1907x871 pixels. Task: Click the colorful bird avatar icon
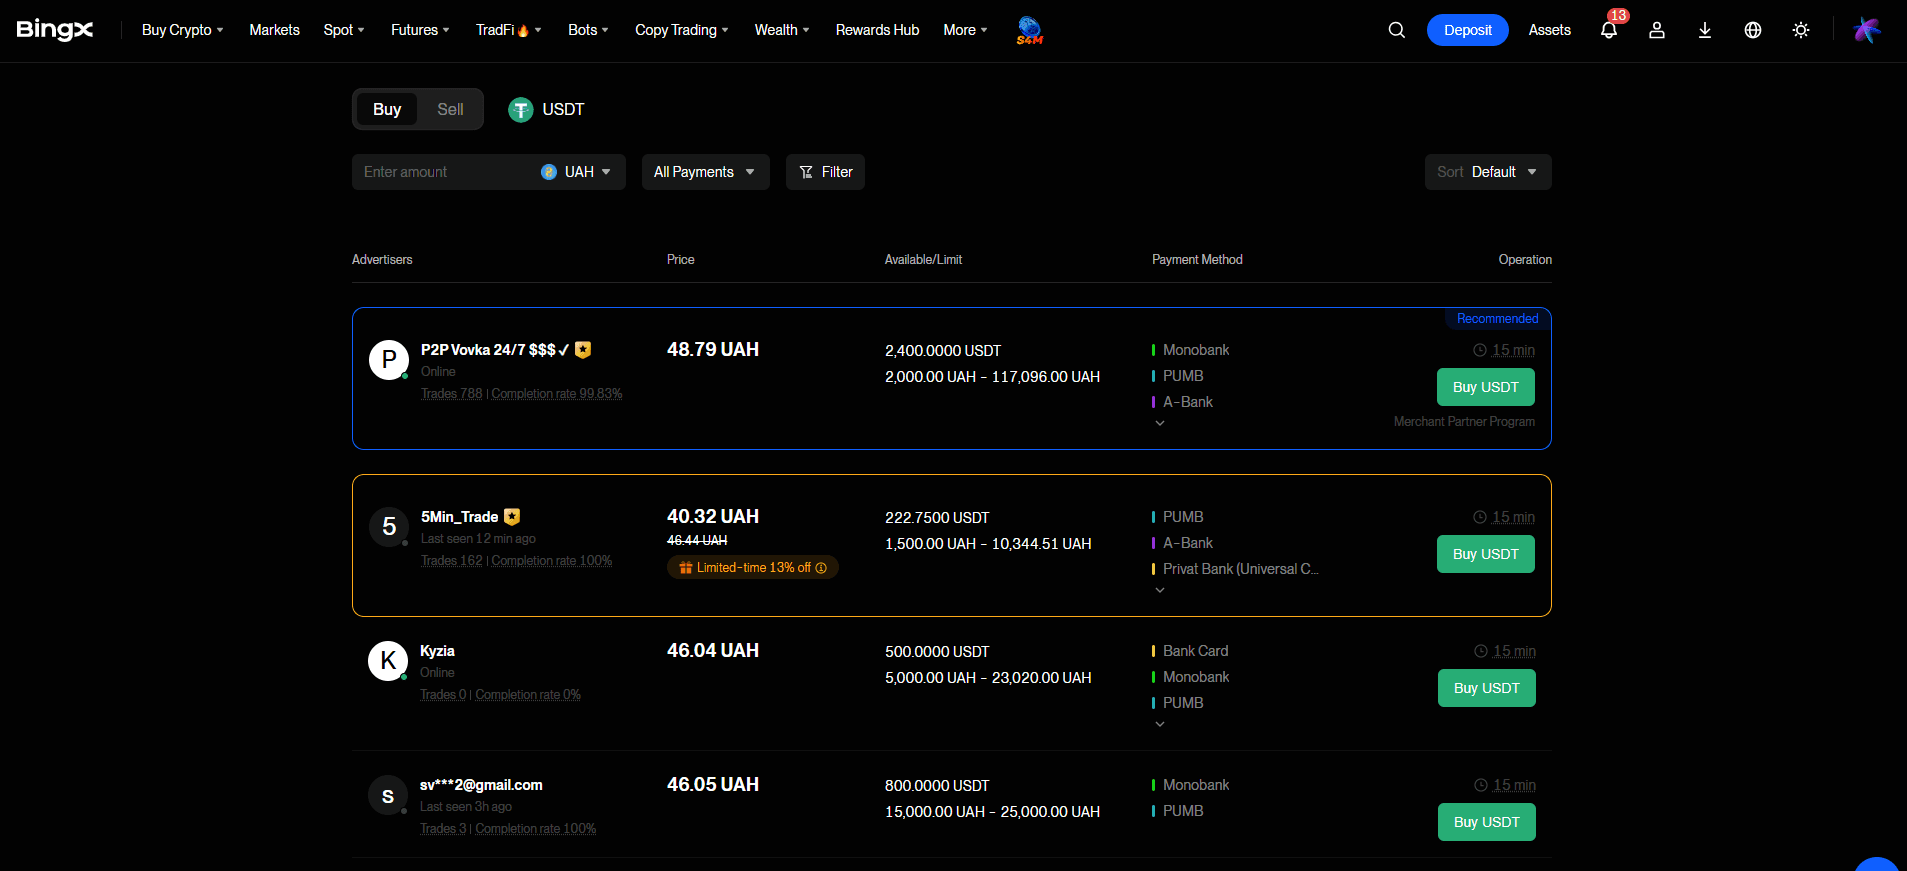(1867, 30)
